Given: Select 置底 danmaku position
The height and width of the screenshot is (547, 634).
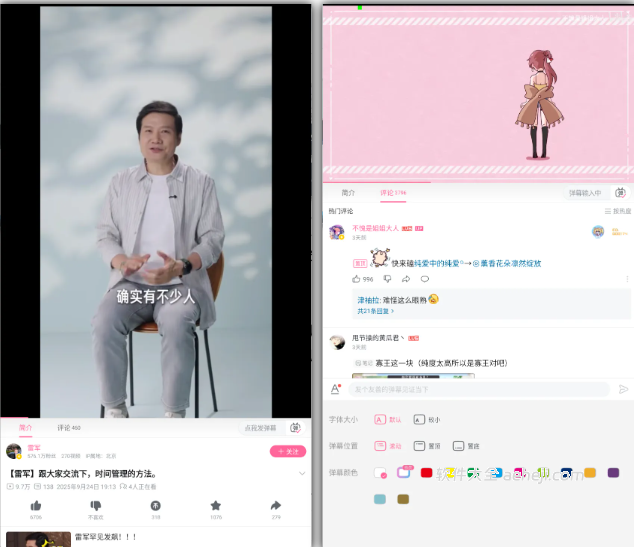Looking at the screenshot, I should [x=466, y=446].
